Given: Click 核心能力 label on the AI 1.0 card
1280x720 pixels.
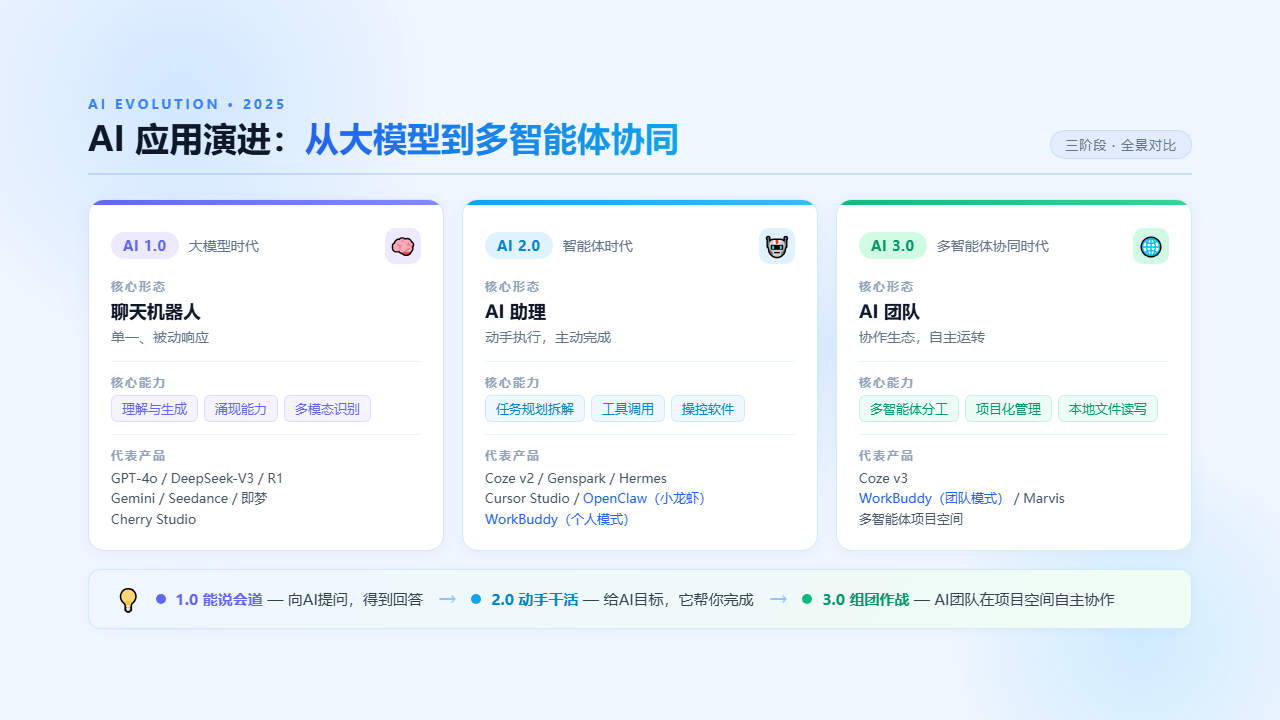Looking at the screenshot, I should coord(138,383).
